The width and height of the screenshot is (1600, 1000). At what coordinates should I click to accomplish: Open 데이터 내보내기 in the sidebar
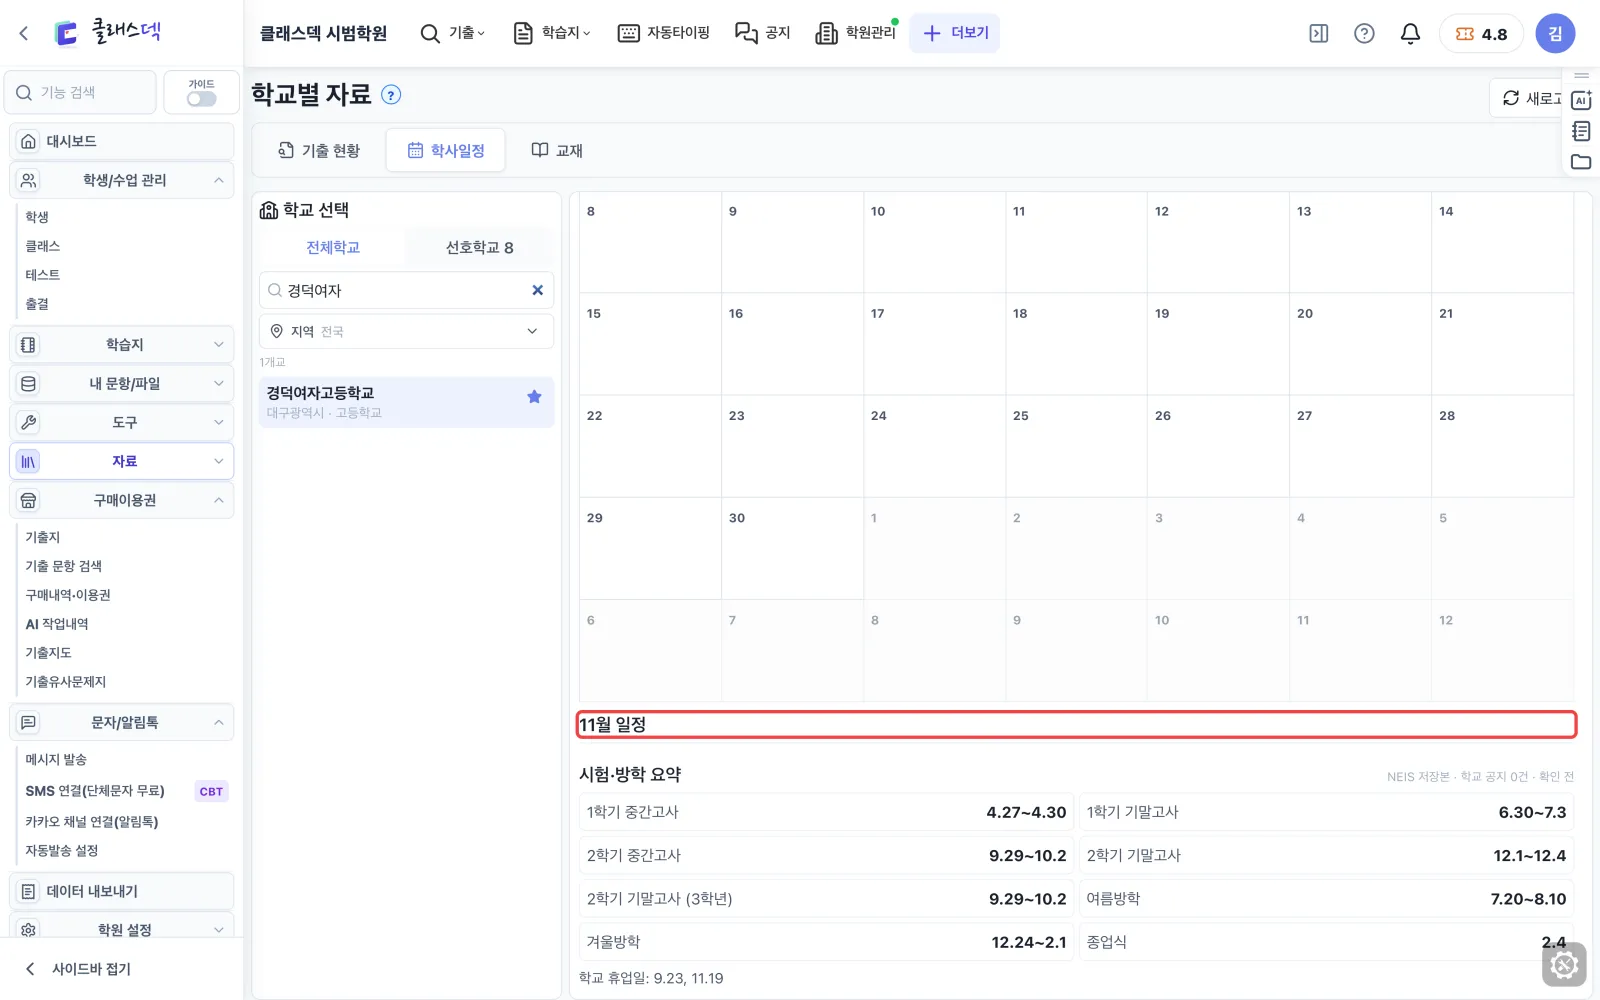[x=122, y=891]
